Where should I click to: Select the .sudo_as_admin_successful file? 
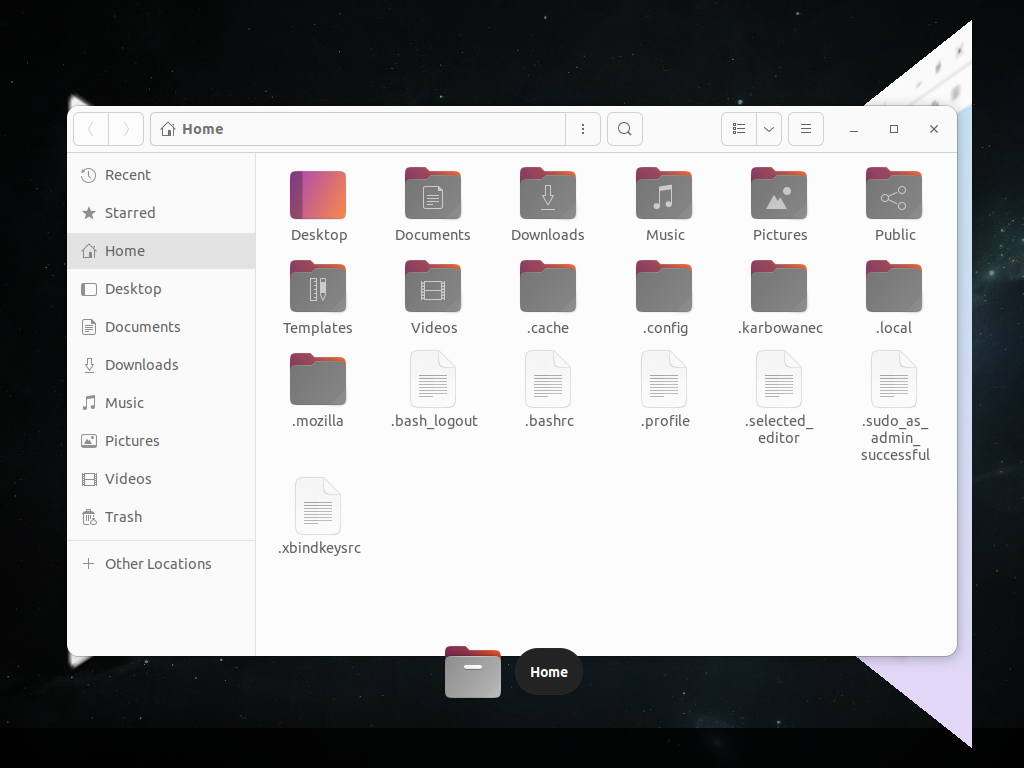click(x=894, y=379)
